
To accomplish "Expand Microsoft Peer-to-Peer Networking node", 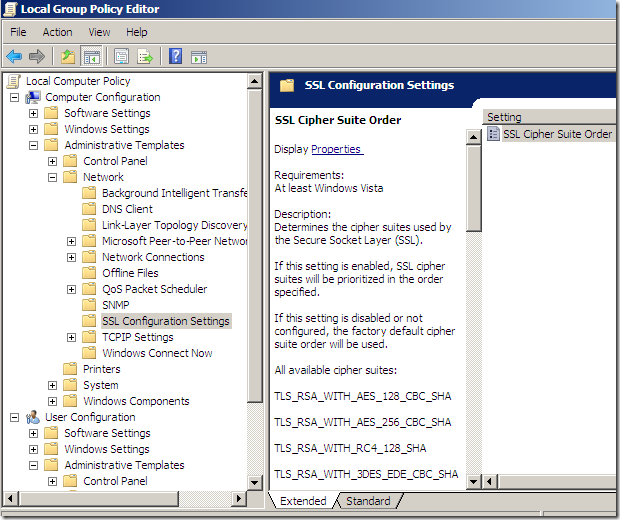I will pyautogui.click(x=72, y=241).
